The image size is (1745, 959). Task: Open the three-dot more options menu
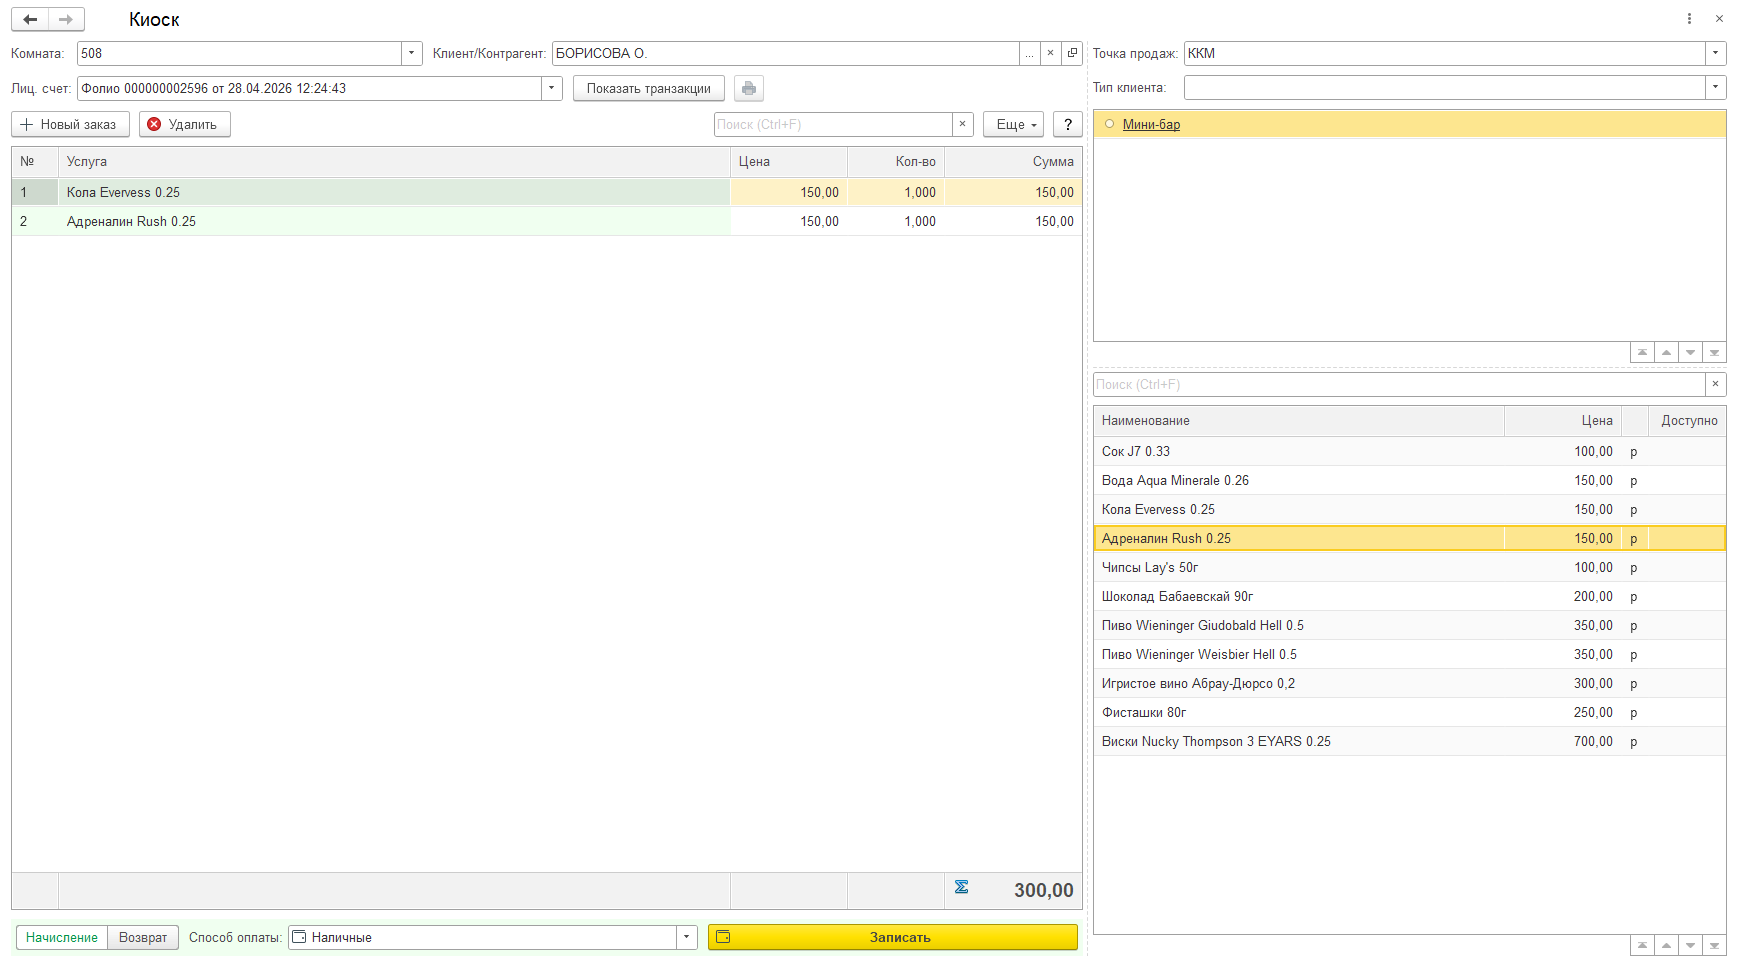click(1689, 19)
